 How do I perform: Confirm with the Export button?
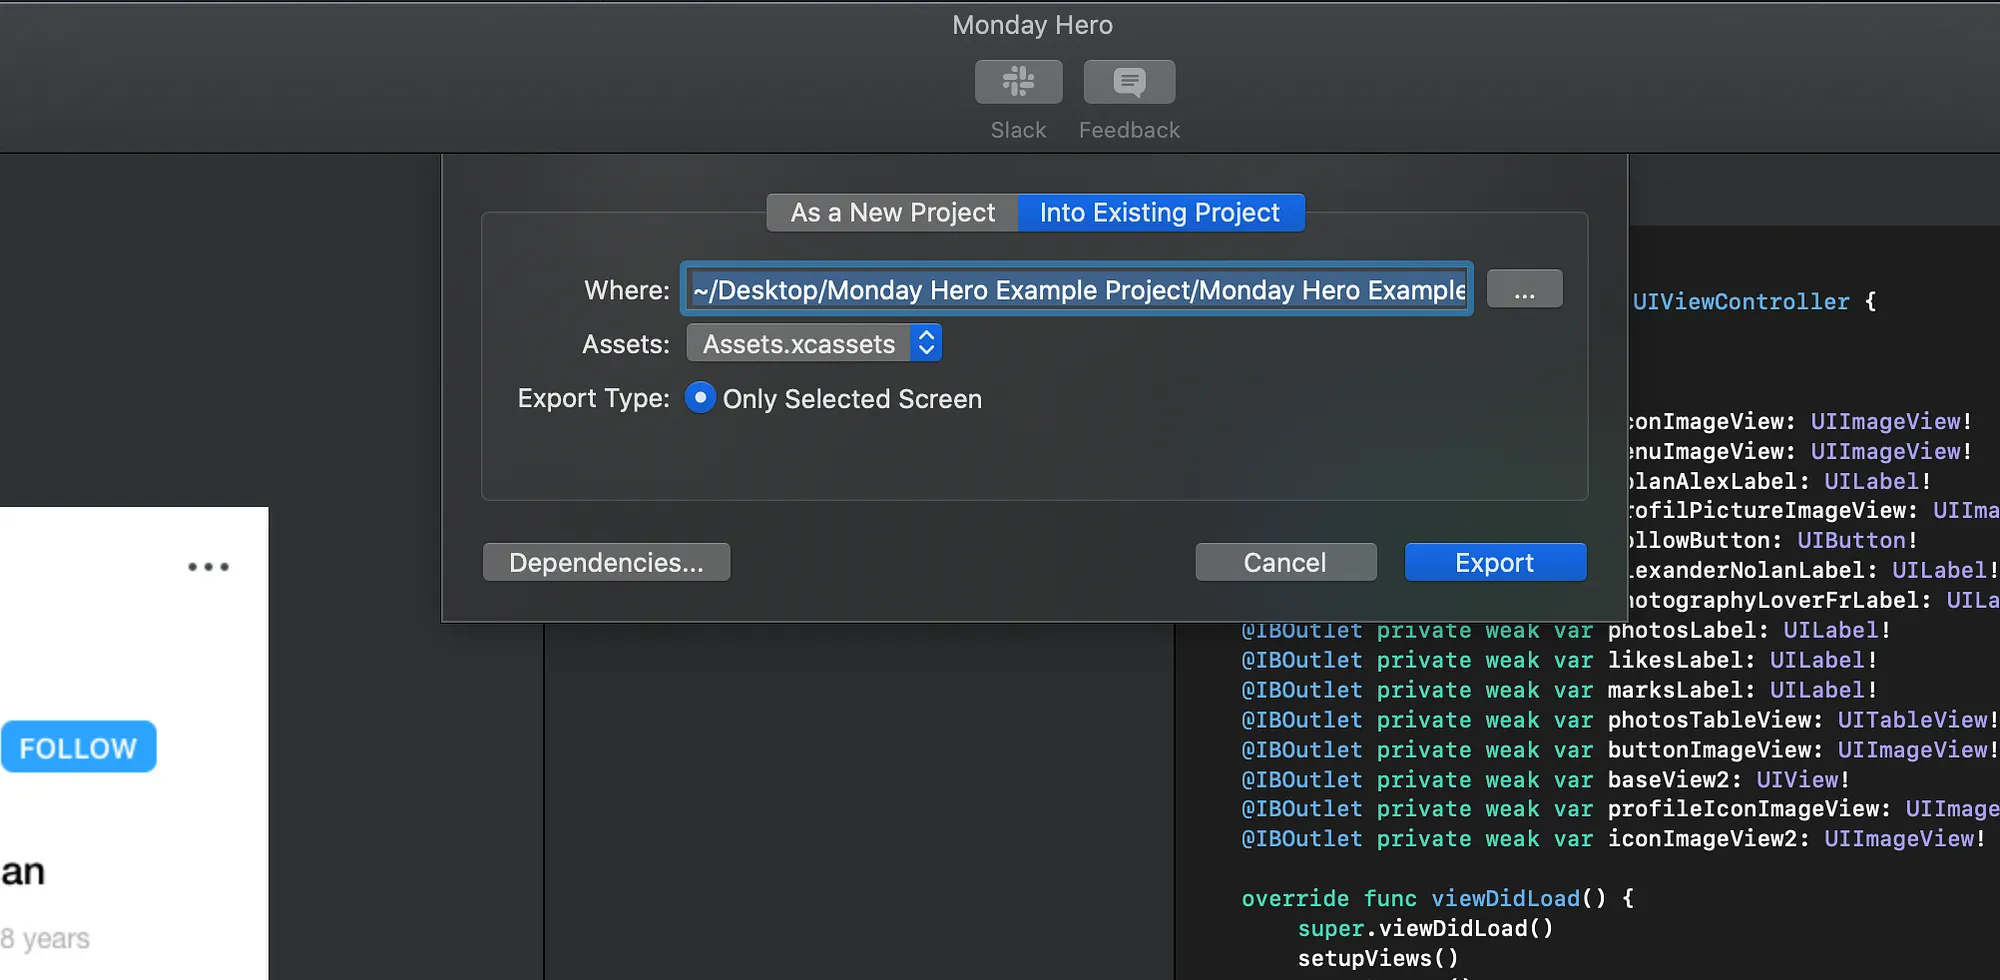click(1495, 563)
